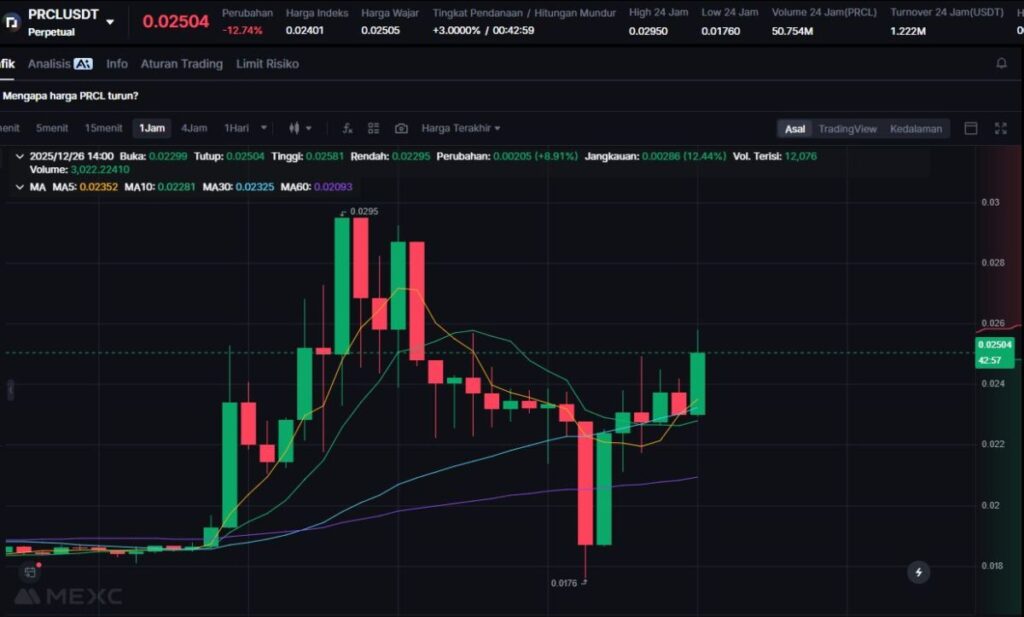Open the fx indicators menu
The width and height of the screenshot is (1024, 617).
coord(347,128)
